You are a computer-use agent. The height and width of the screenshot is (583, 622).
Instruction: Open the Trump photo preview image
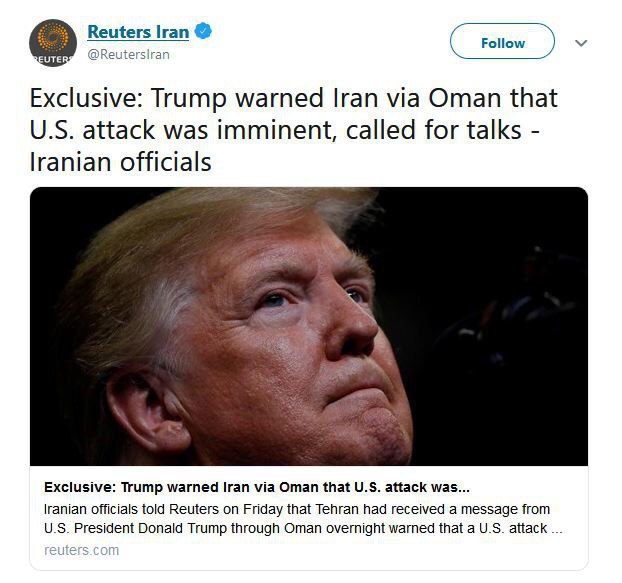tap(309, 326)
